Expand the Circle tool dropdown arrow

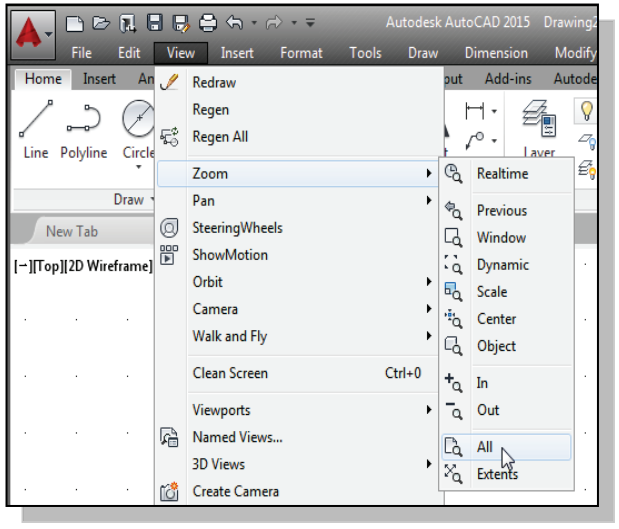(x=138, y=167)
